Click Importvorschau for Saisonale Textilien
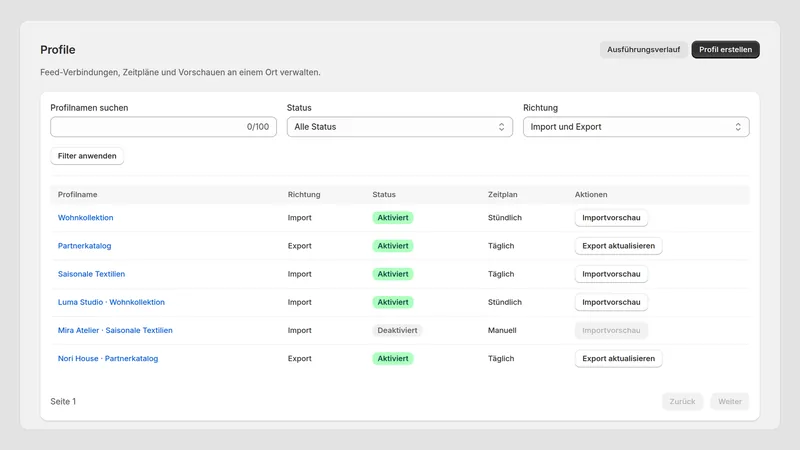Image resolution: width=800 pixels, height=450 pixels. [x=611, y=274]
